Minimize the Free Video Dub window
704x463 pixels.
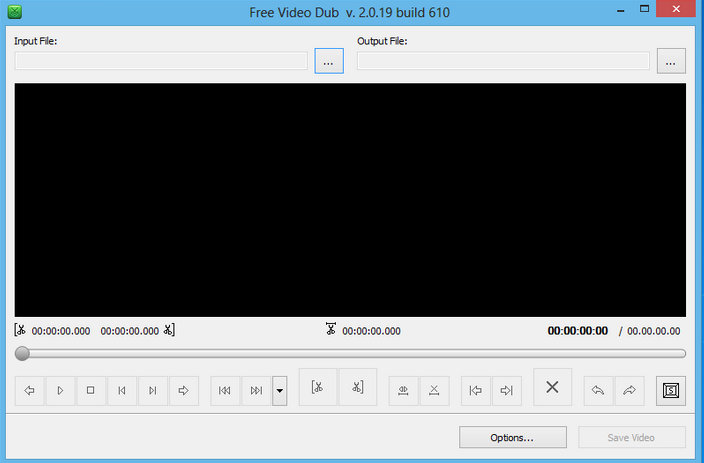(x=621, y=10)
